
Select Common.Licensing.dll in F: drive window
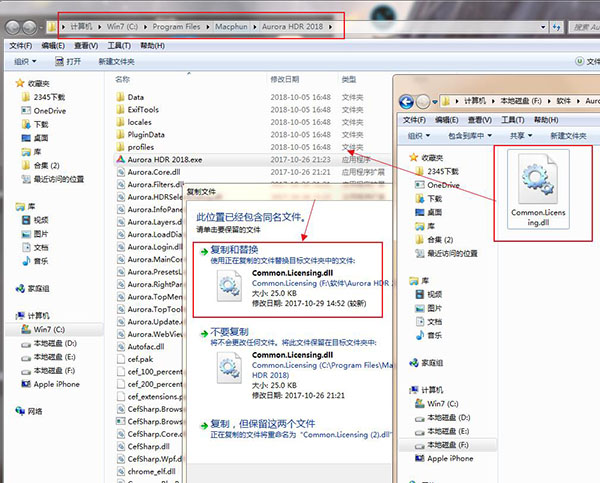coord(538,189)
